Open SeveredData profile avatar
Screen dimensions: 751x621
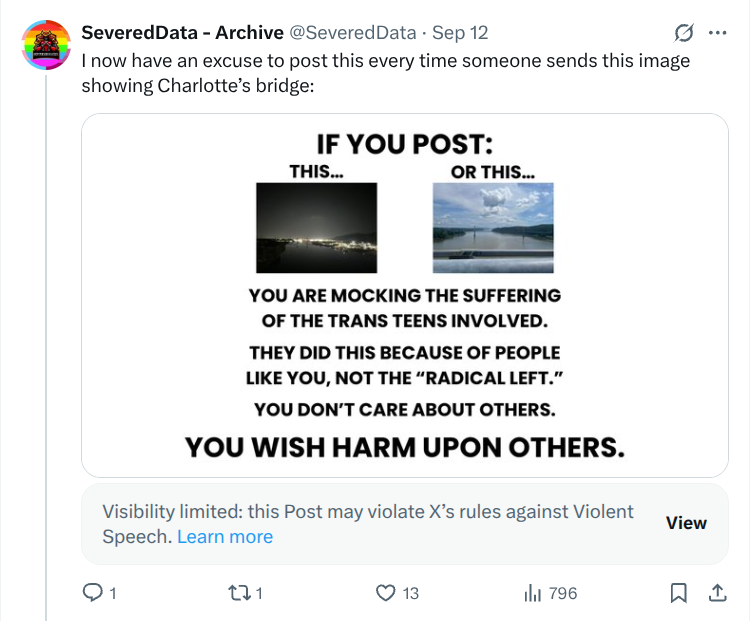pos(47,45)
